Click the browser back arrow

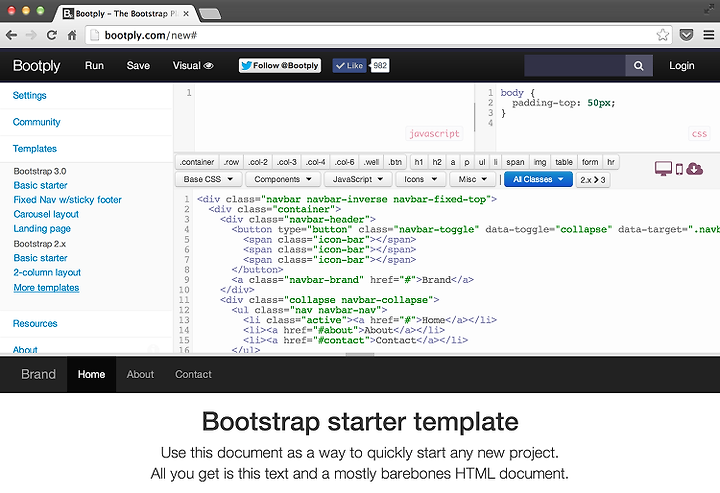11,35
